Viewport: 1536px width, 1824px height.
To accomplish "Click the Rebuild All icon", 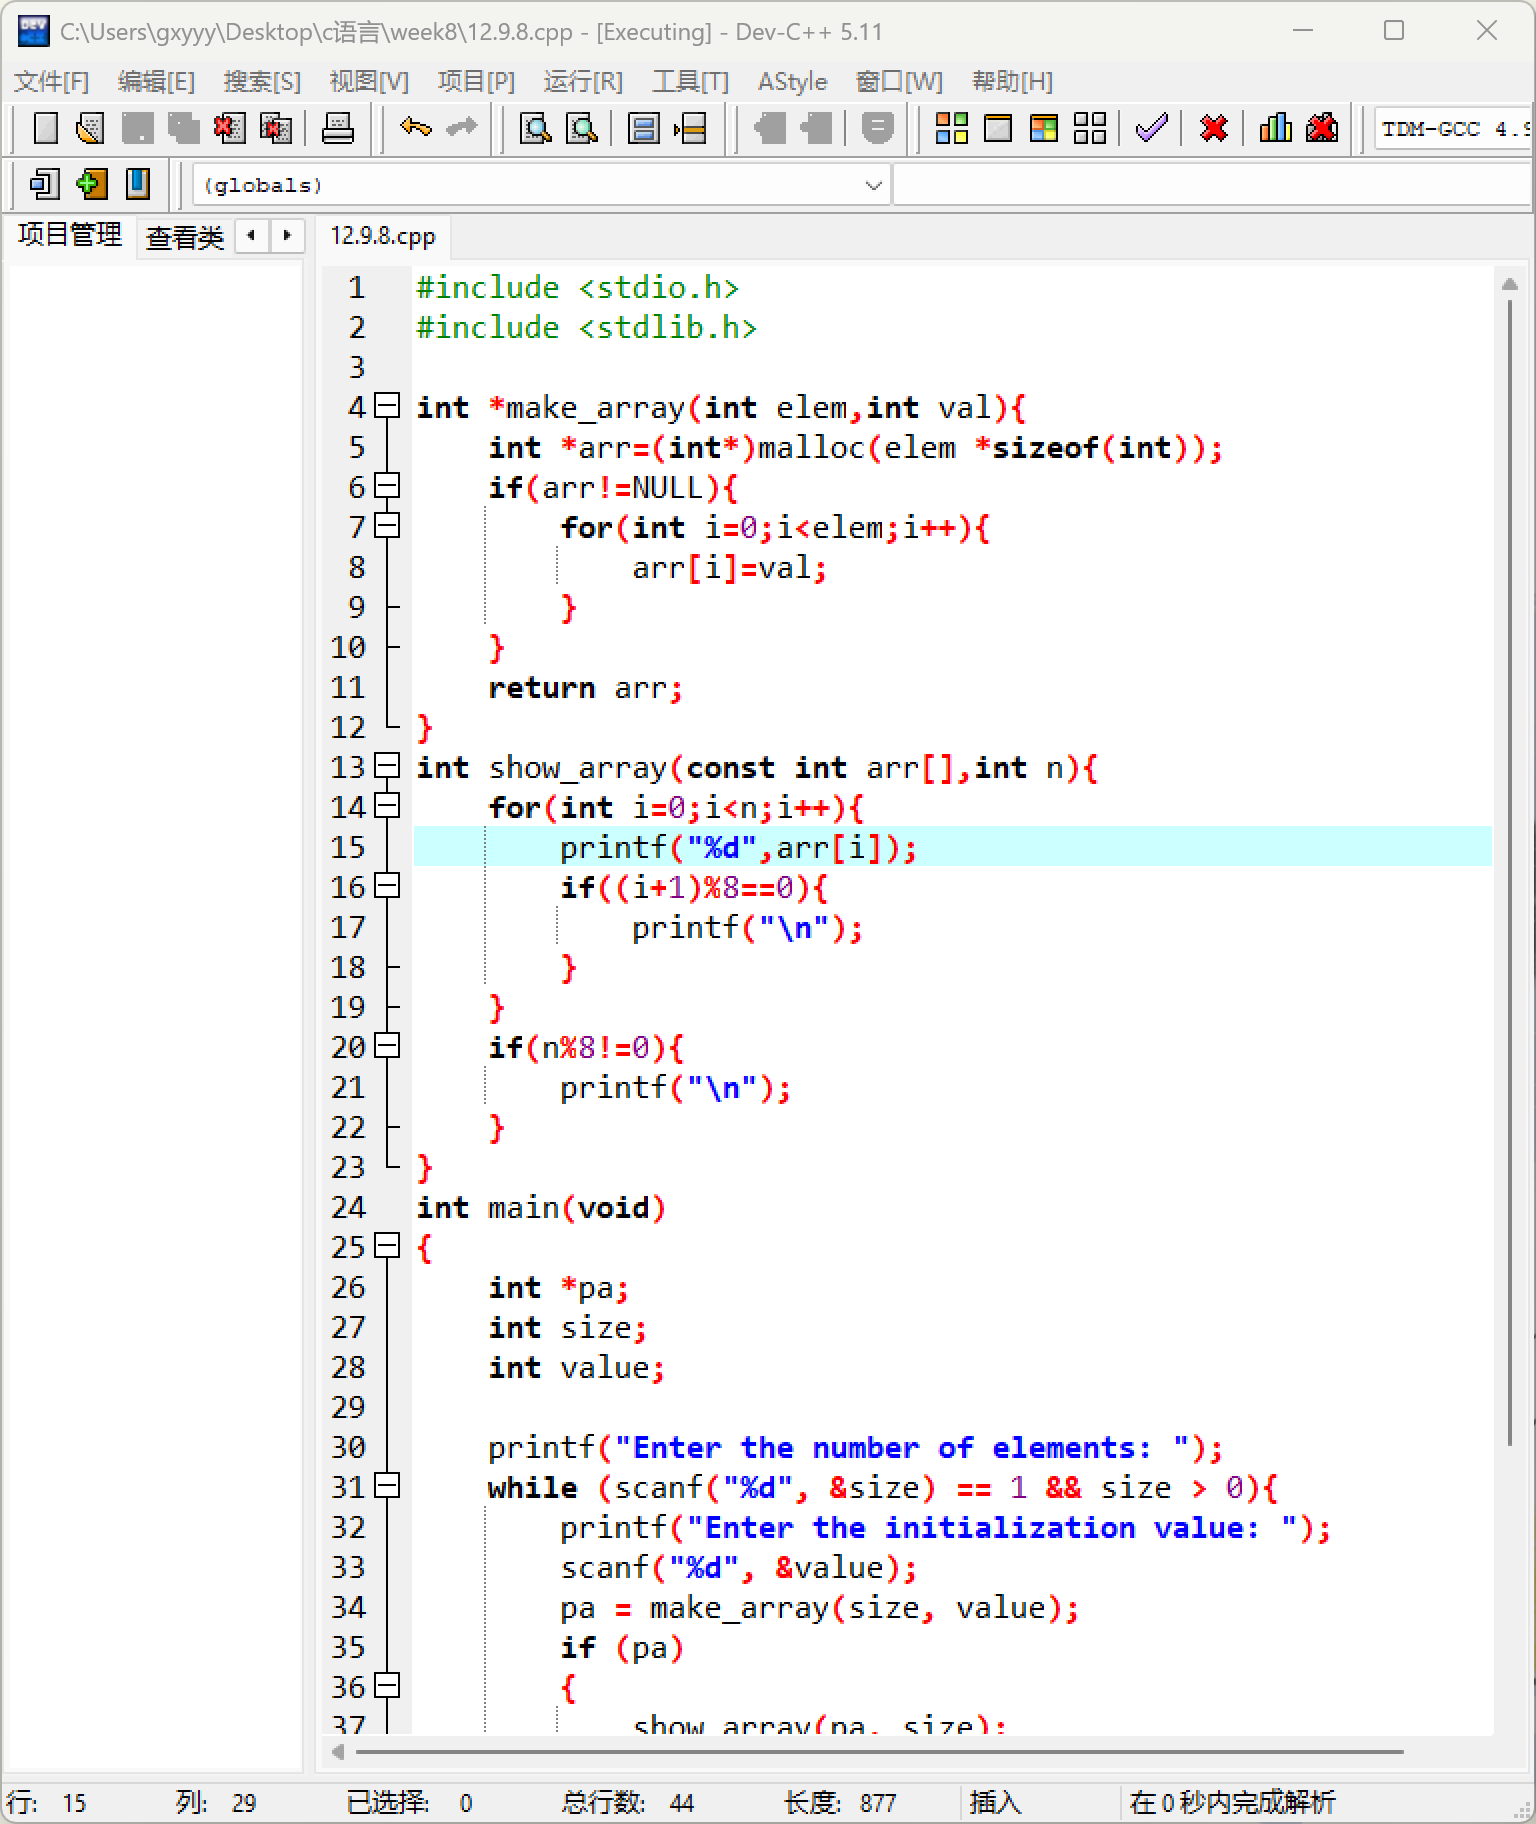I will click(1090, 128).
